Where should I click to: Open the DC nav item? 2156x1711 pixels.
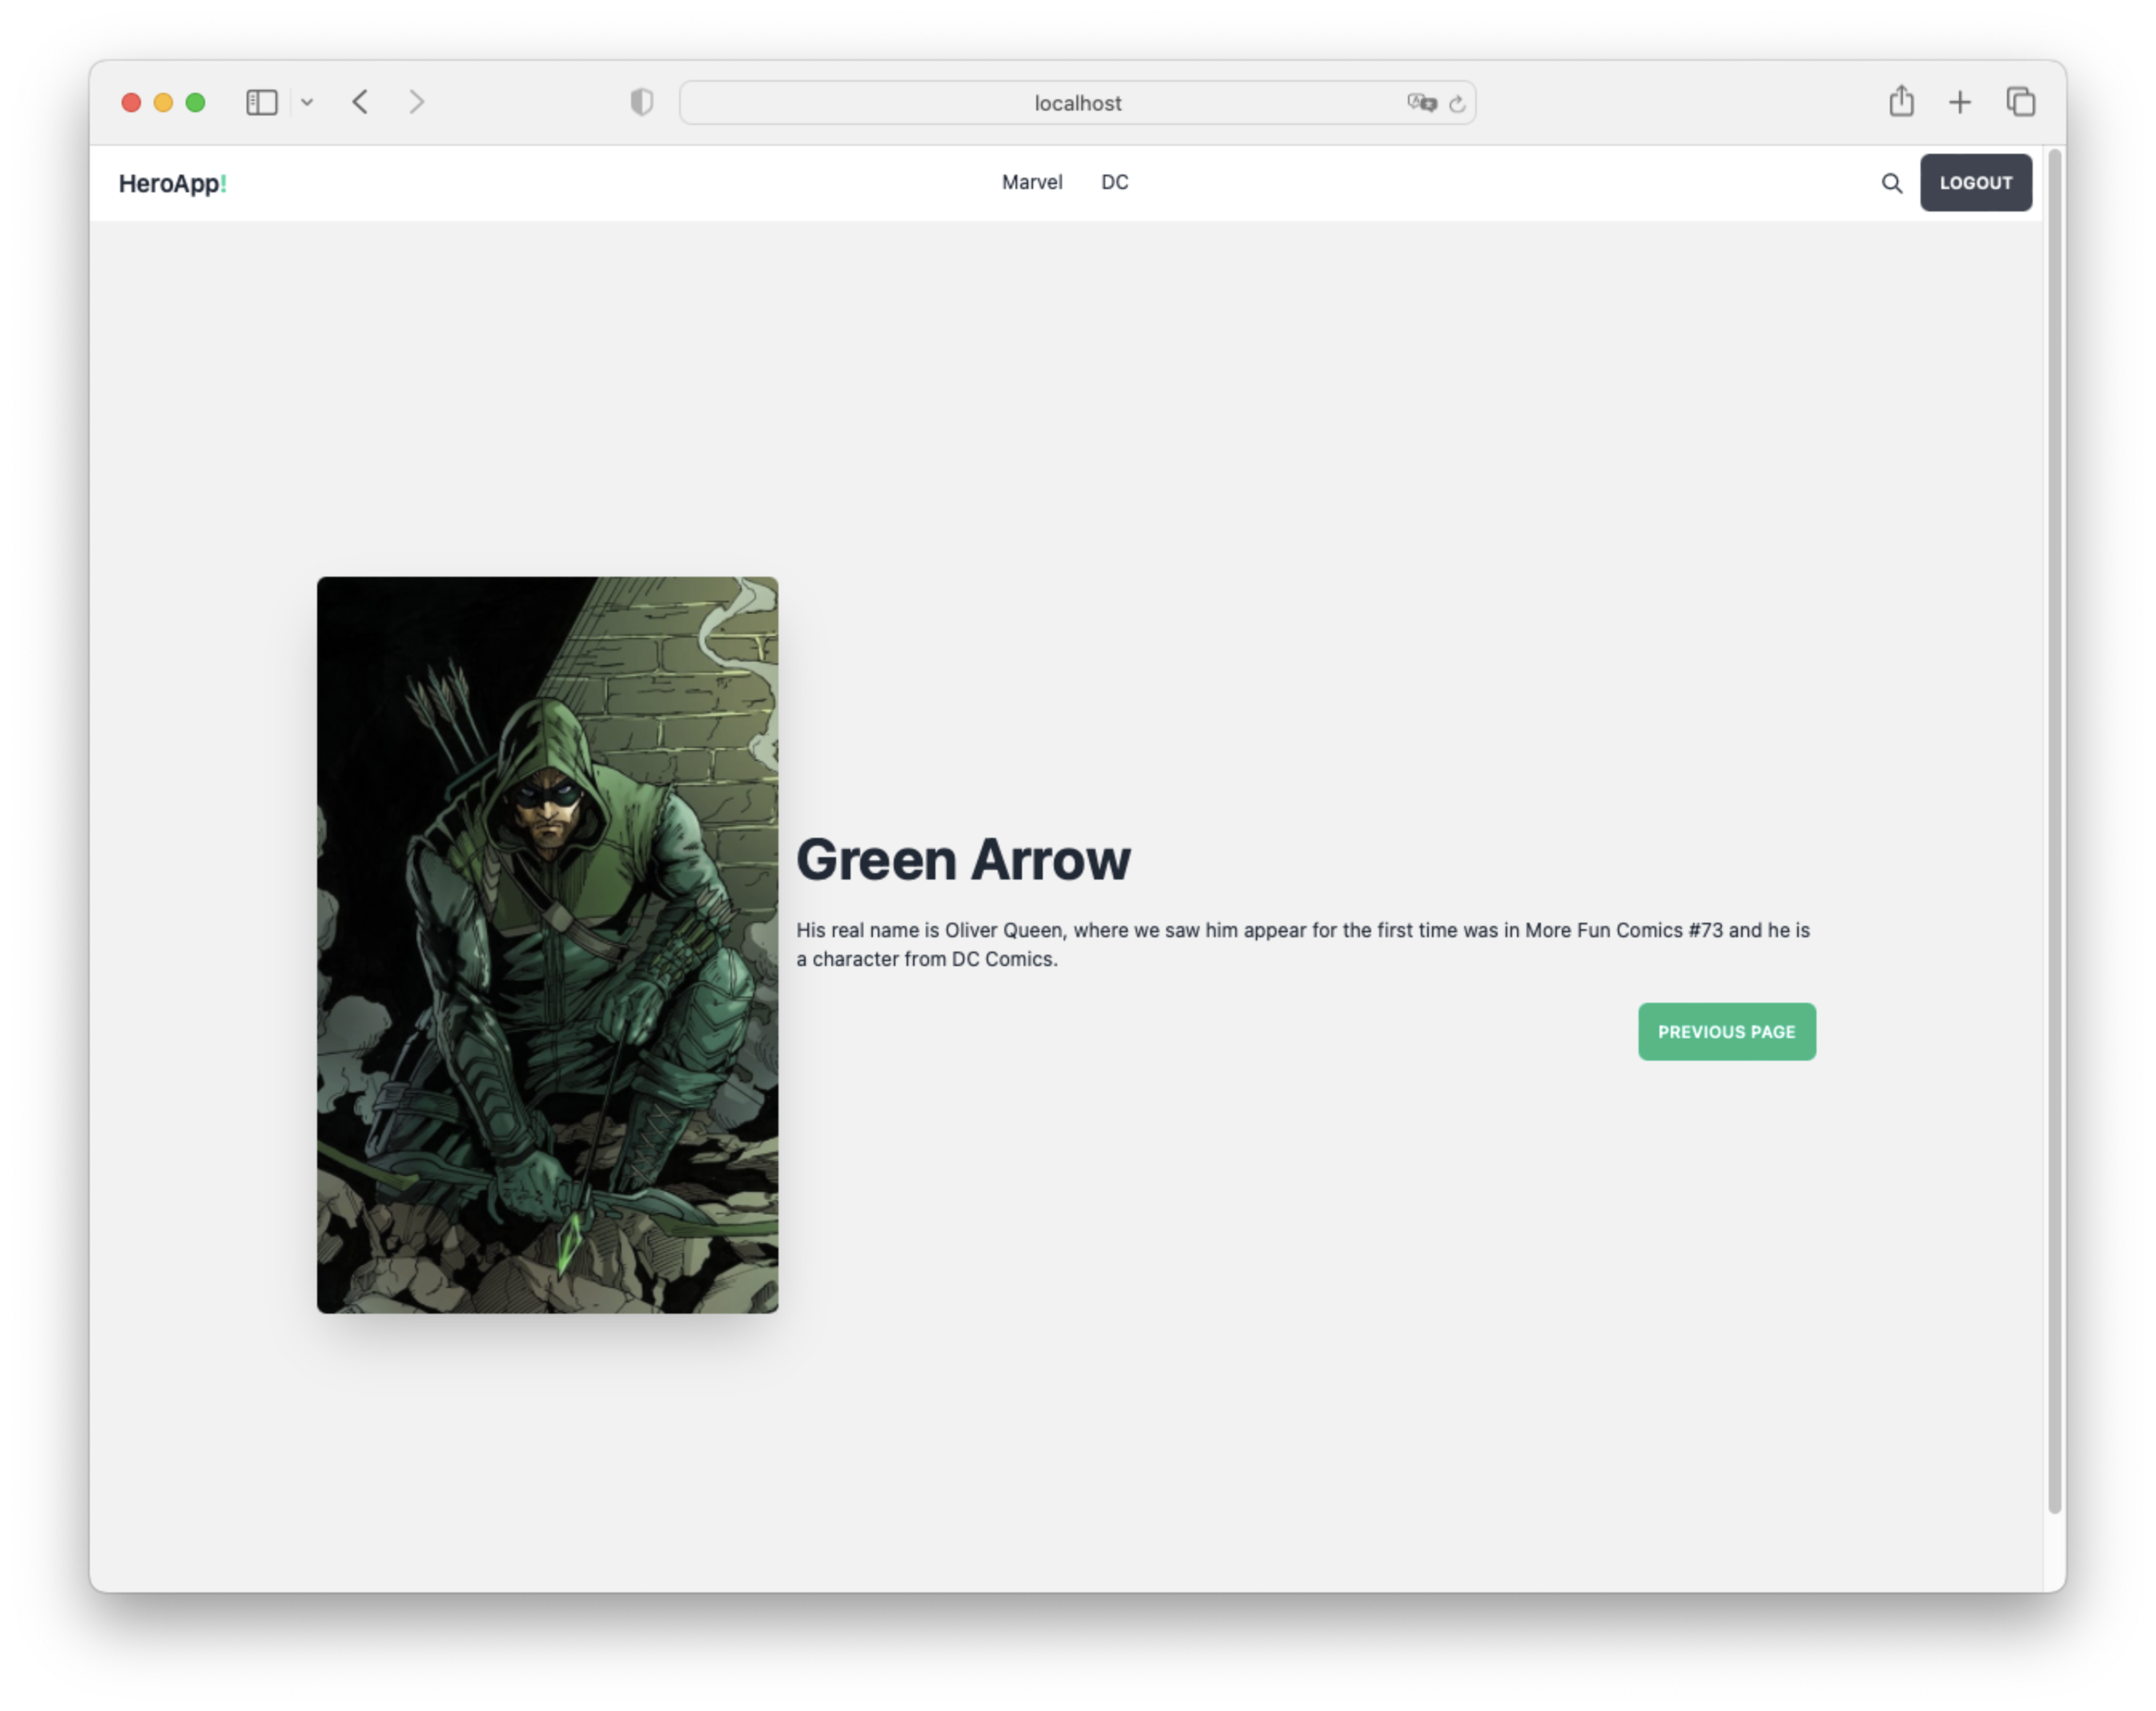[1114, 182]
